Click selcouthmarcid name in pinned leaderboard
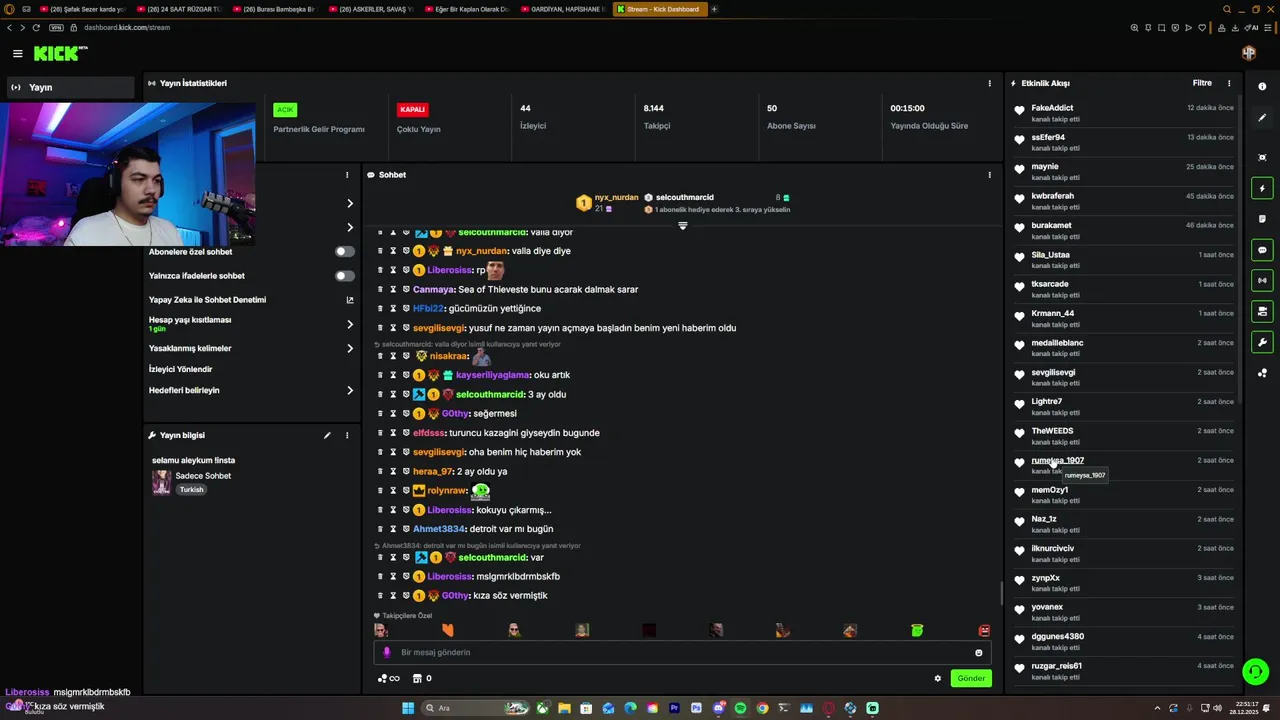The height and width of the screenshot is (720, 1280). tap(685, 198)
